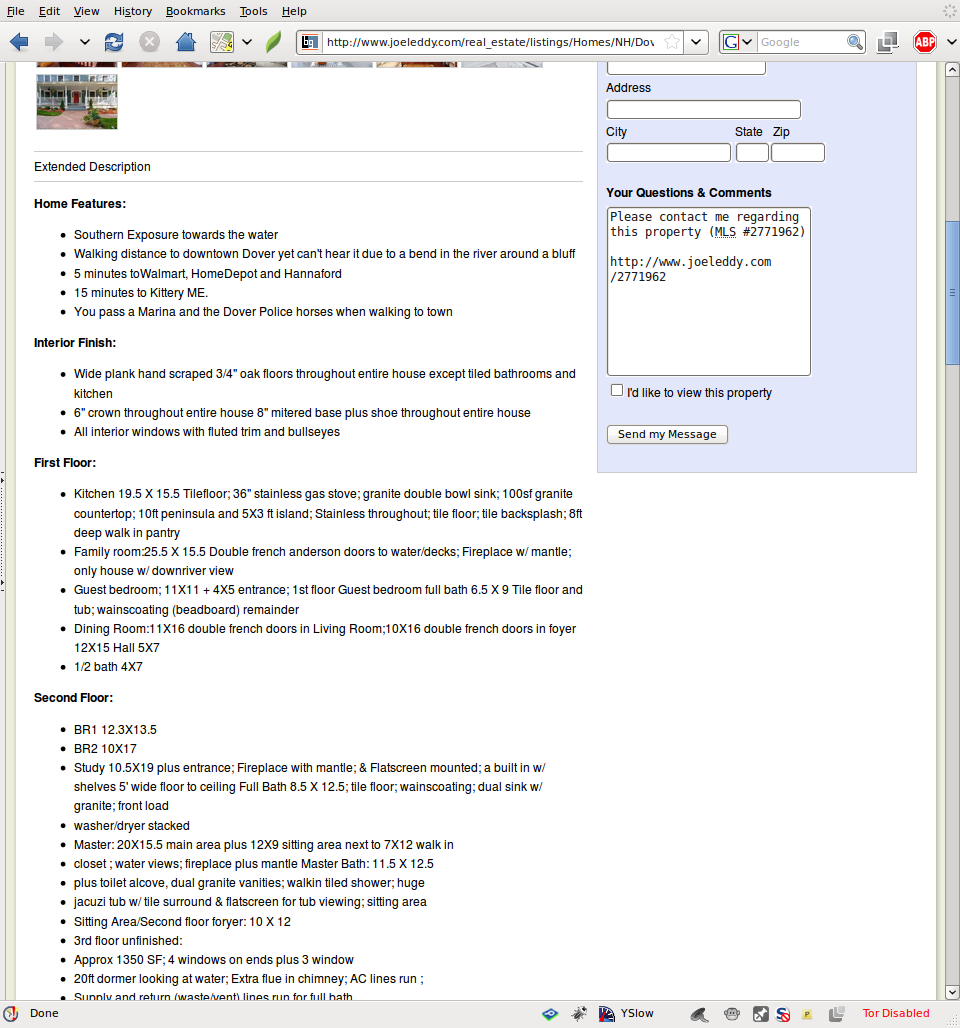Open the URL history dropdown
The image size is (960, 1028).
tap(696, 42)
